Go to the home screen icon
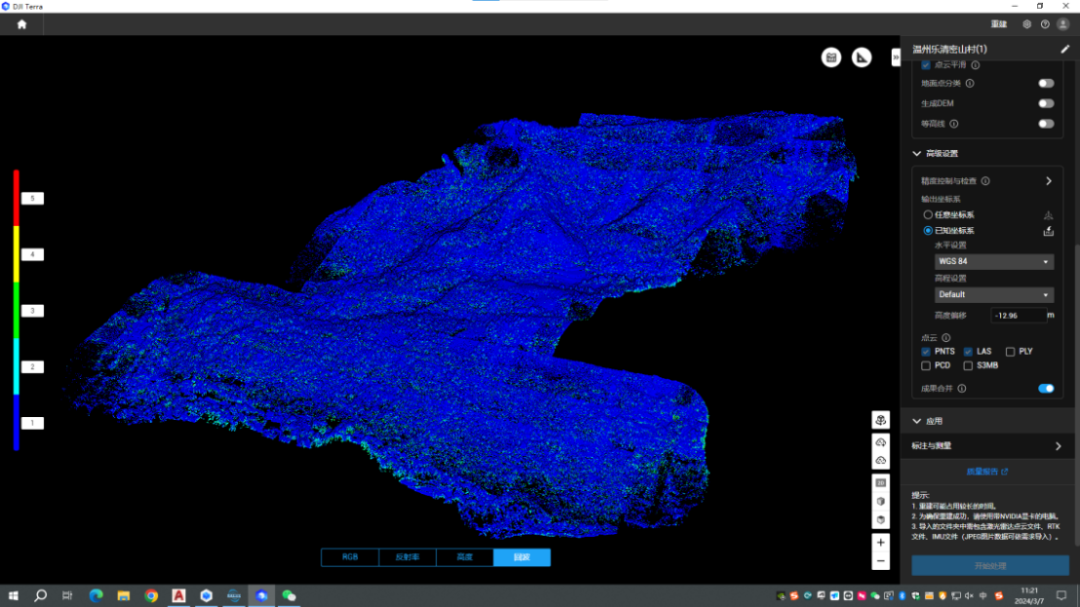The width and height of the screenshot is (1080, 607). pyautogui.click(x=22, y=24)
